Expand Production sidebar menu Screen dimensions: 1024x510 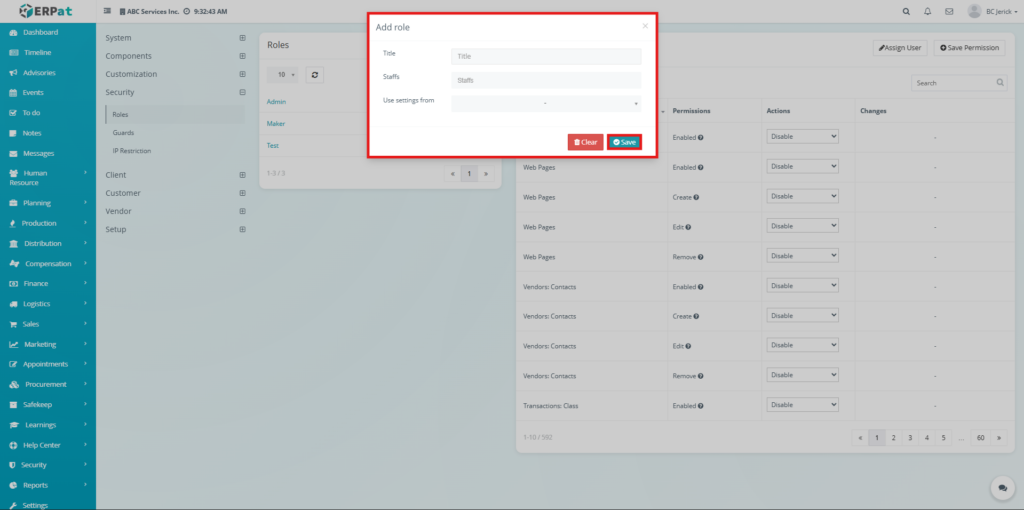click(48, 223)
